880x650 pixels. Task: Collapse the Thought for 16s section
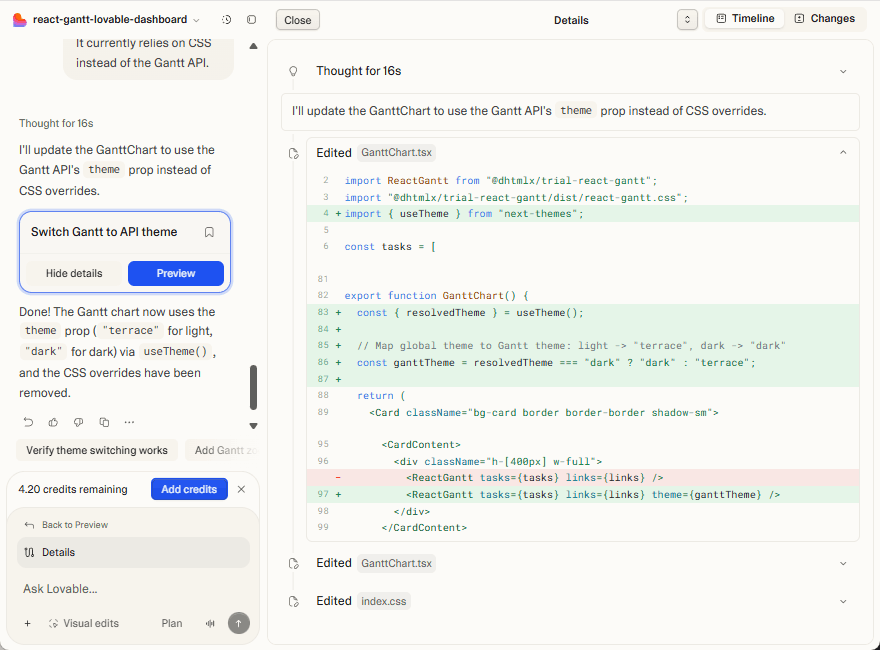pos(842,71)
